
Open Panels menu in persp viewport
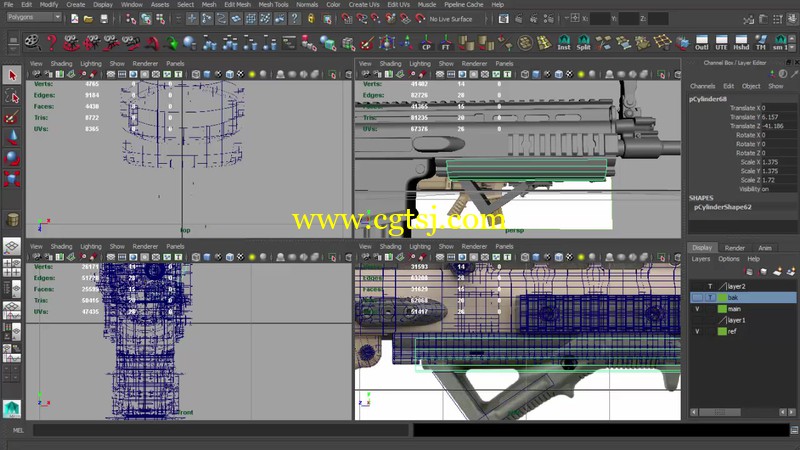point(504,64)
